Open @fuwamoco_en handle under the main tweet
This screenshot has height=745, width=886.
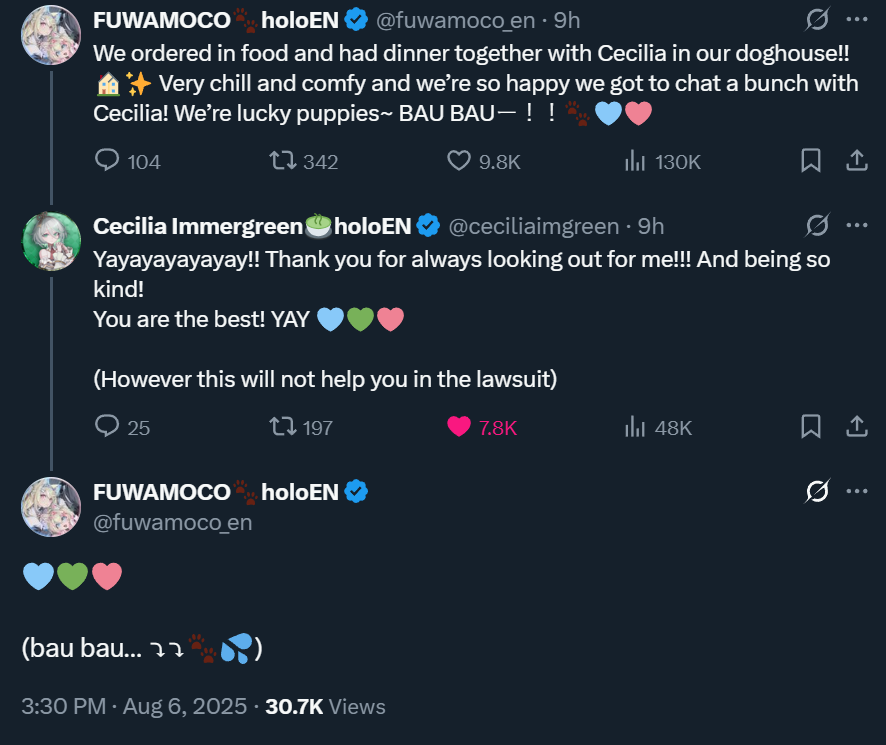[x=172, y=522]
